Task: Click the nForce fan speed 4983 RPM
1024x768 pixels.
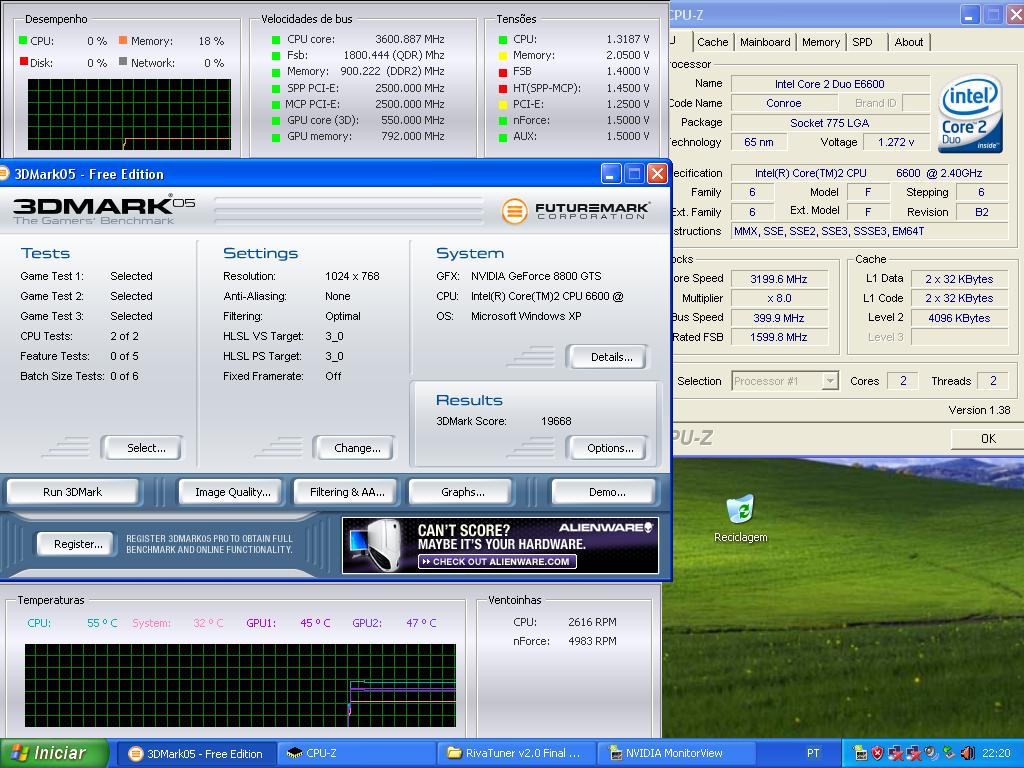Action: point(592,641)
